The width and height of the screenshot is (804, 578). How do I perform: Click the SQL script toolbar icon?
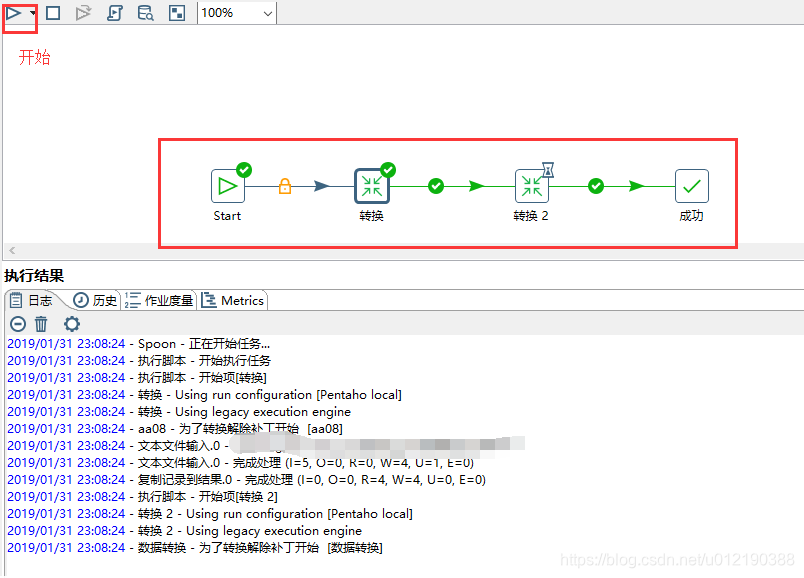[x=115, y=13]
